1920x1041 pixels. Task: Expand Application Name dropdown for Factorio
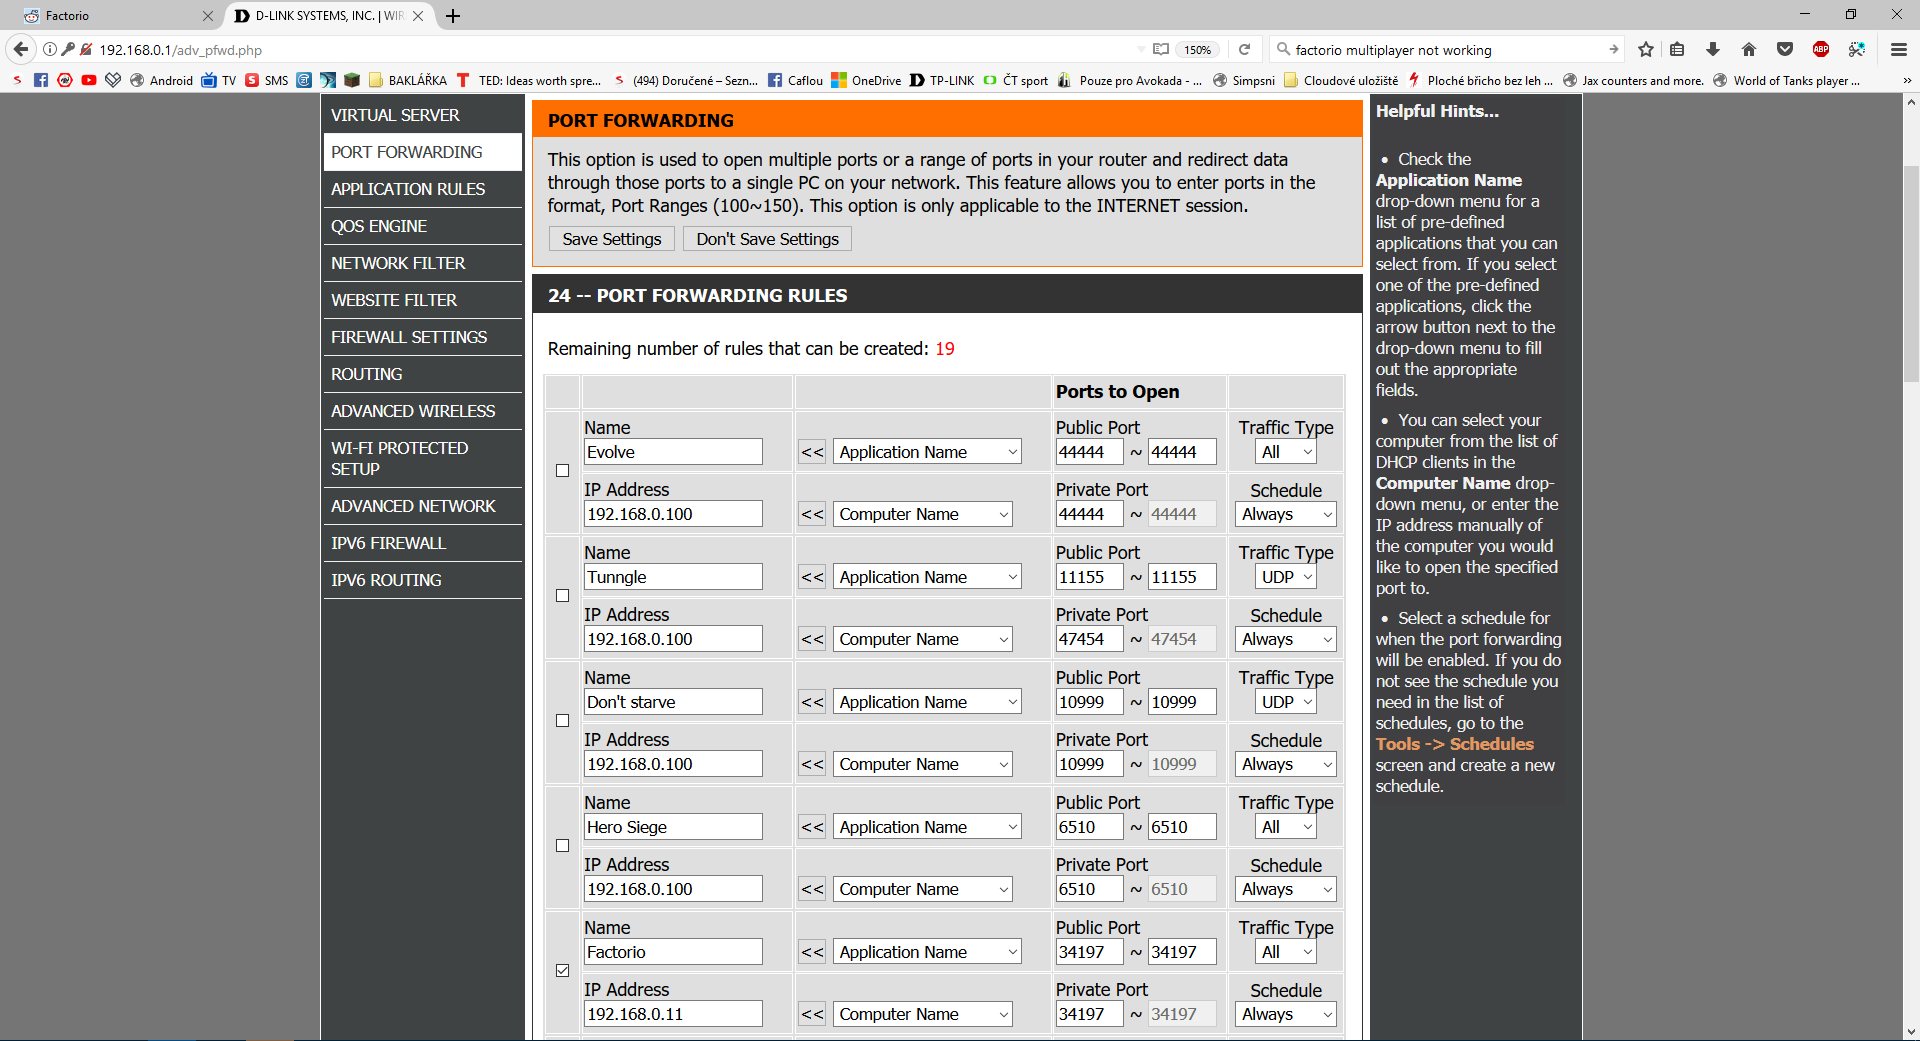(x=927, y=952)
